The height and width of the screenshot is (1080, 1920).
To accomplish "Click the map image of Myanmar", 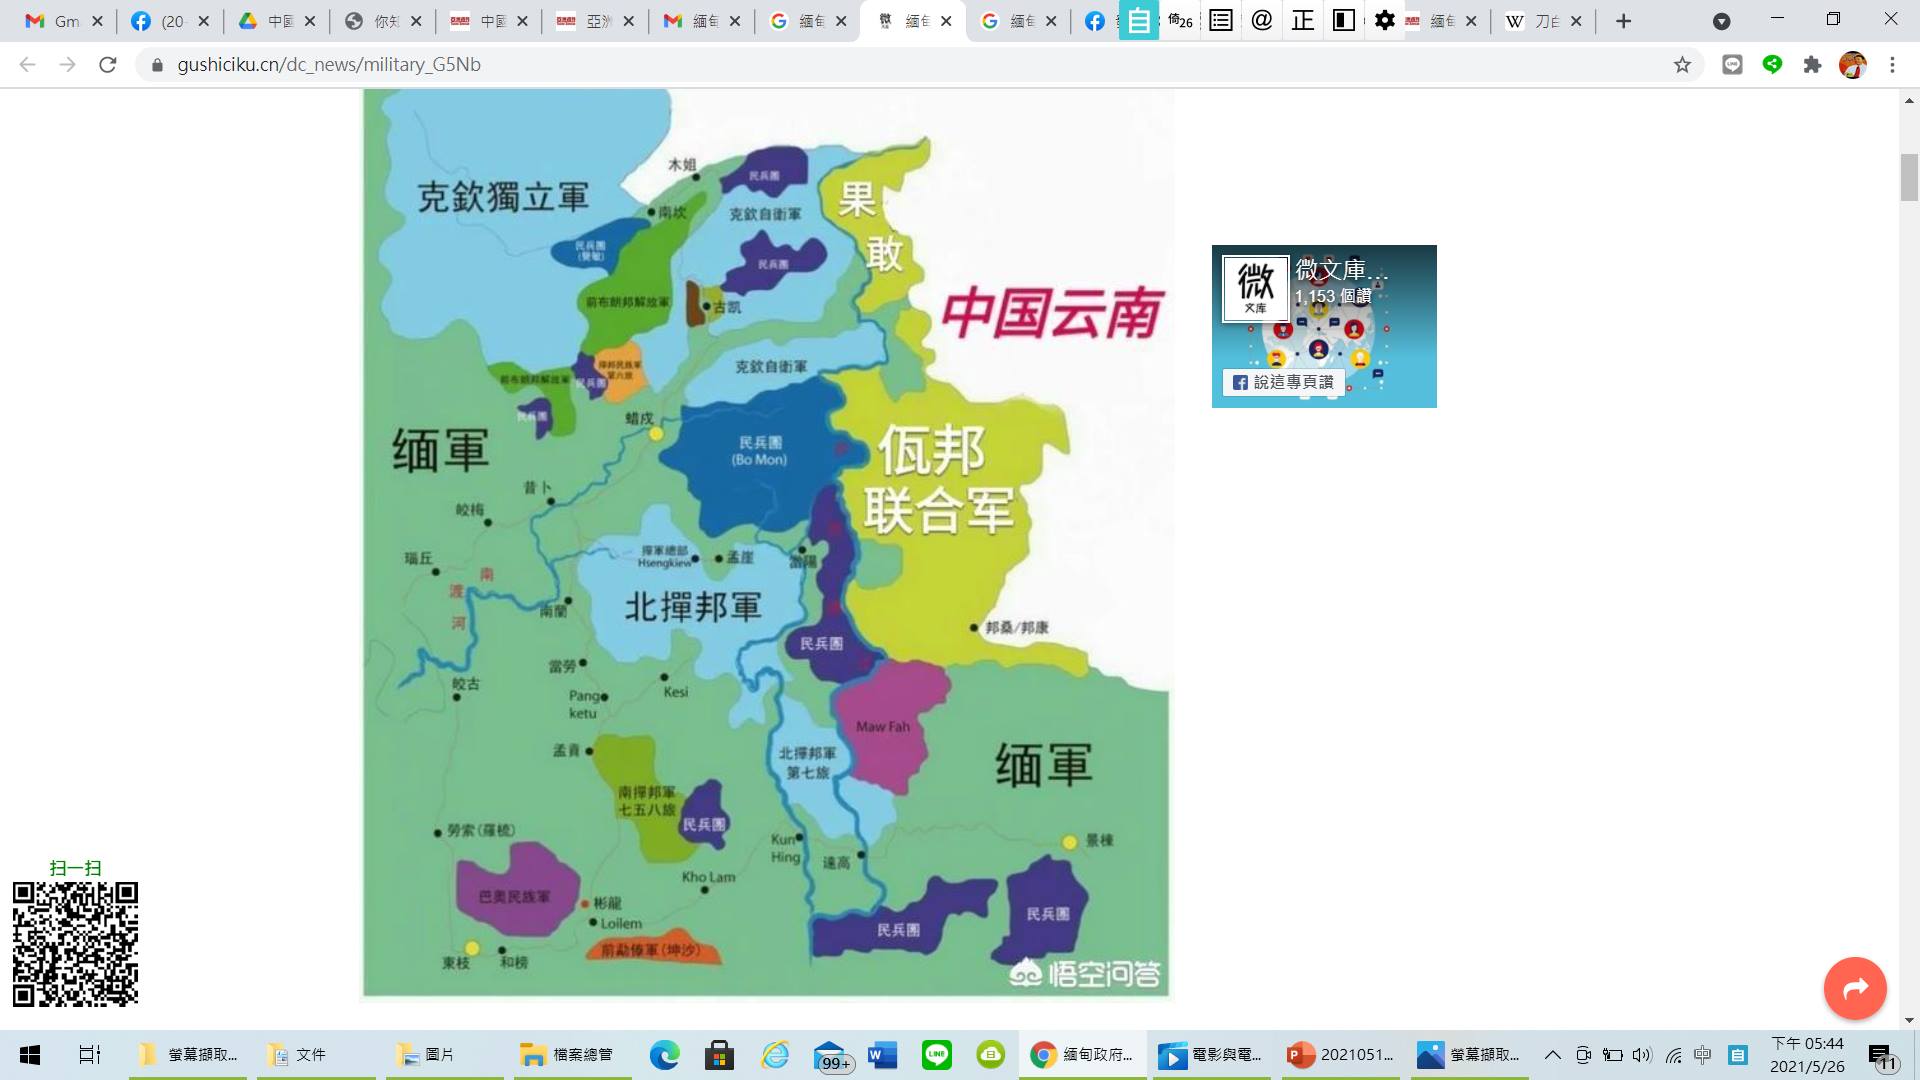I will [766, 542].
